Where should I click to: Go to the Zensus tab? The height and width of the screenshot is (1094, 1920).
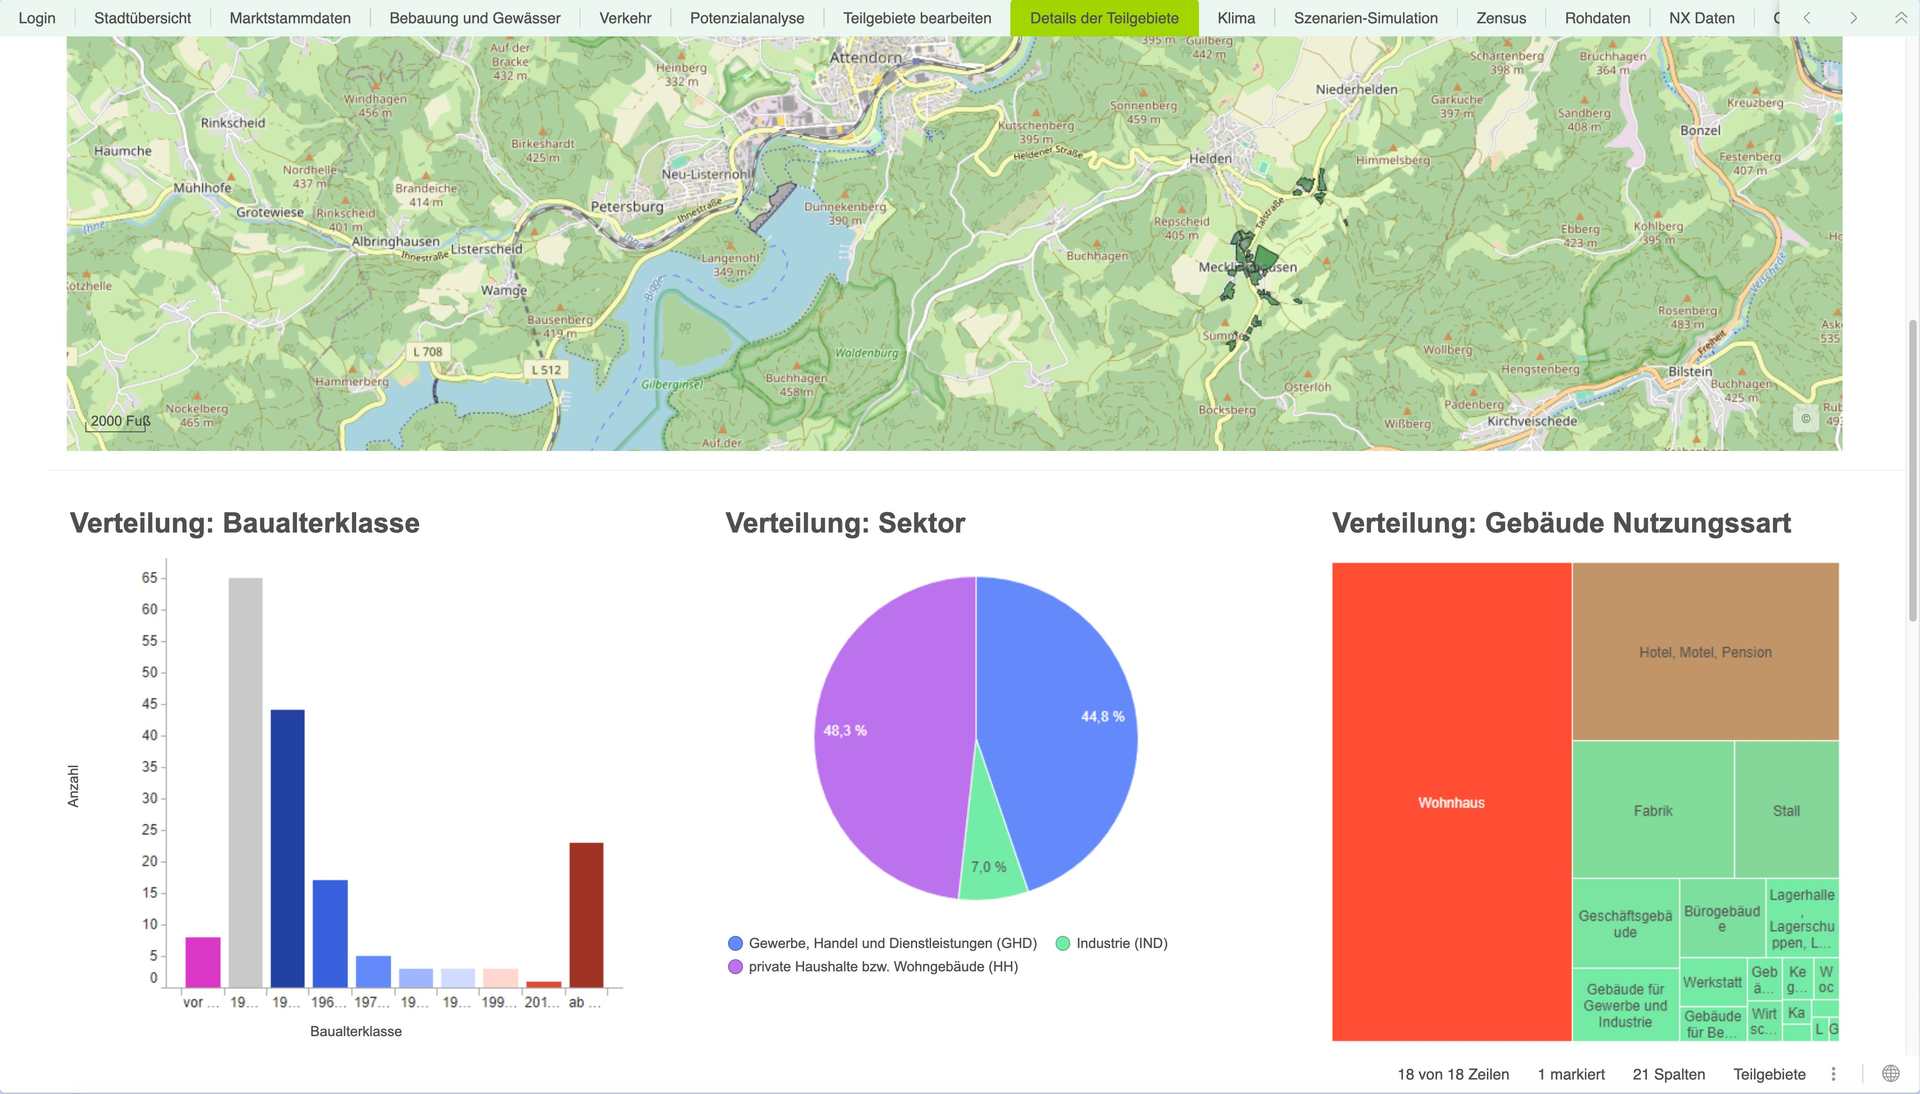pos(1501,18)
